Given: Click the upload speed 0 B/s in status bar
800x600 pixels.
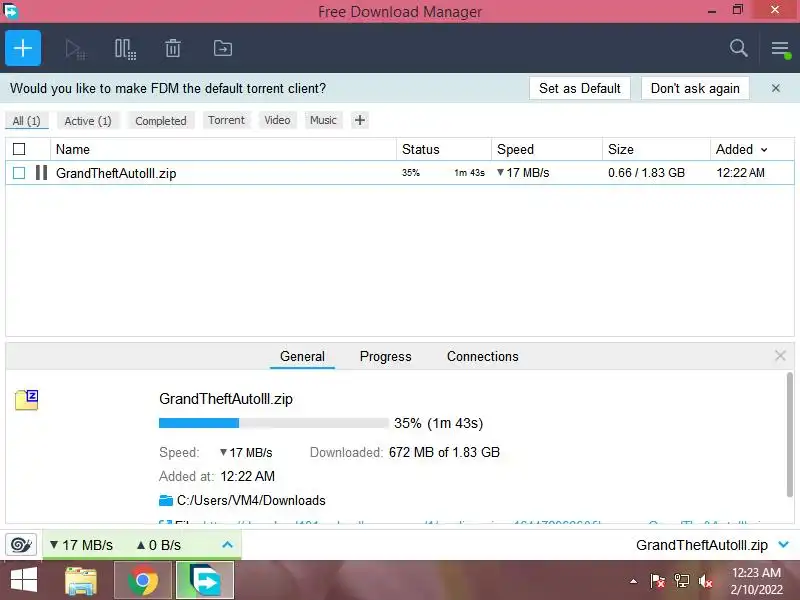Looking at the screenshot, I should click(x=159, y=545).
